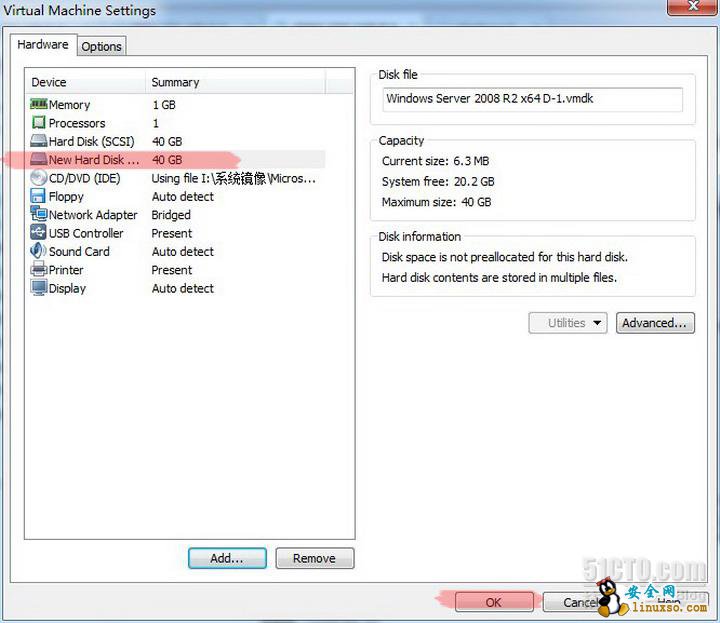Select the Memory device icon
720x623 pixels.
coord(39,105)
